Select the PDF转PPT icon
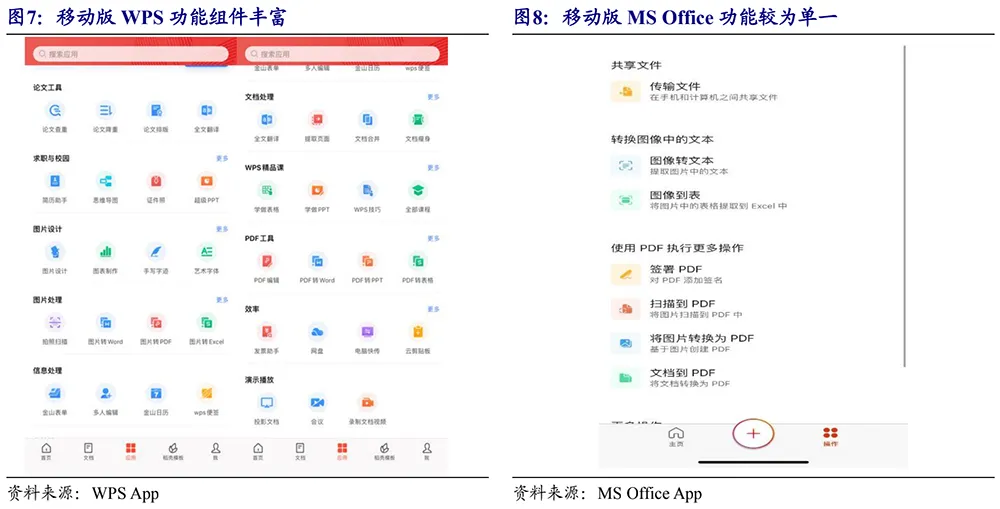The width and height of the screenshot is (1000, 509). click(367, 262)
